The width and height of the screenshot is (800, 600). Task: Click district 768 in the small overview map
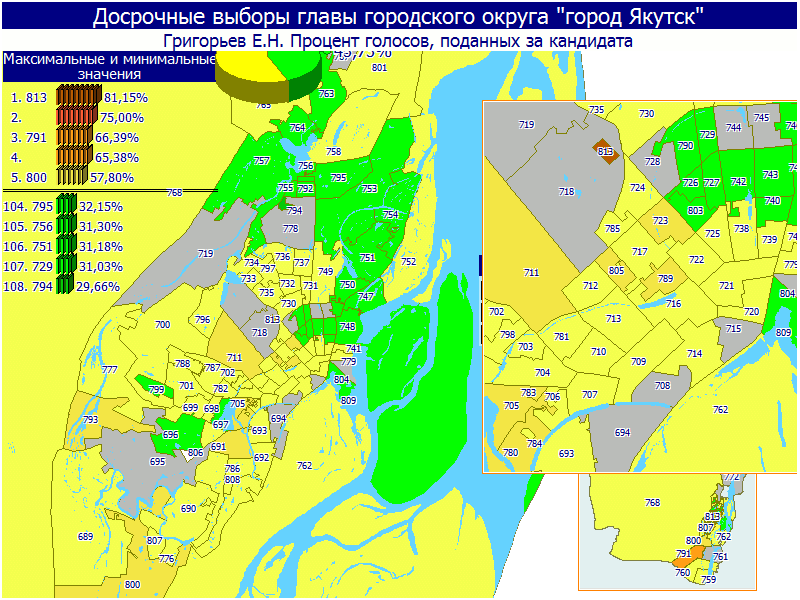point(652,503)
